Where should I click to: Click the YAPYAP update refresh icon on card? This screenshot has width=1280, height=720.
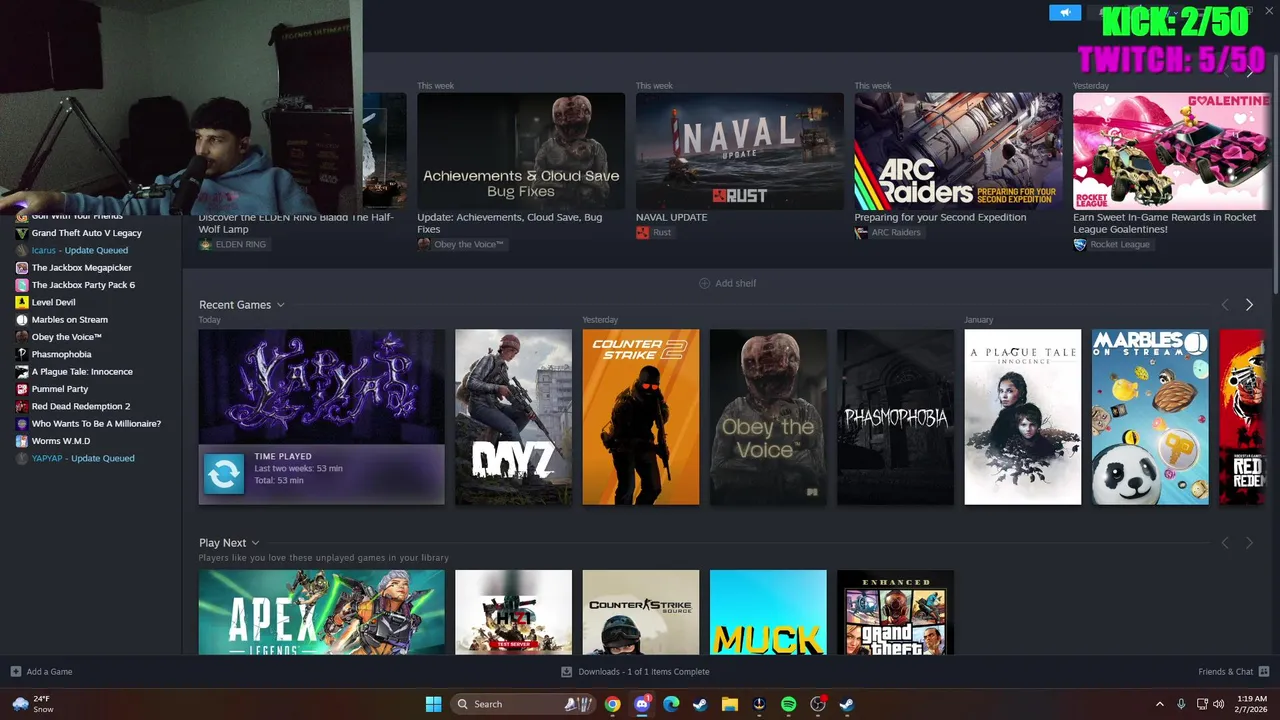[x=224, y=474]
